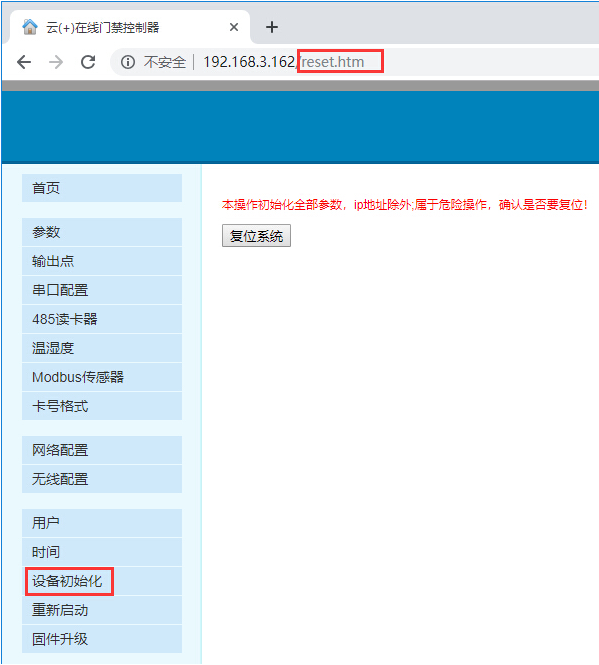Open 时间 settings
This screenshot has height=665, width=599.
click(102, 552)
